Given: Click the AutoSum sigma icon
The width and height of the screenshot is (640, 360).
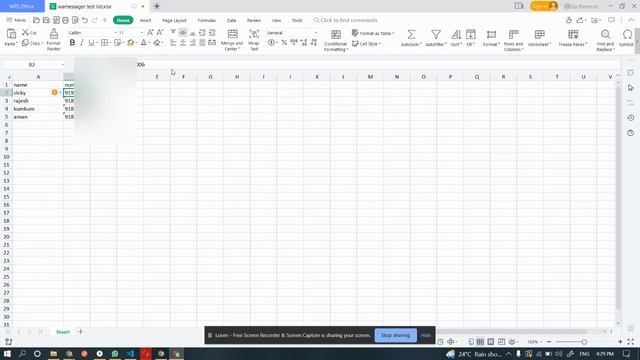Looking at the screenshot, I should pyautogui.click(x=411, y=34).
